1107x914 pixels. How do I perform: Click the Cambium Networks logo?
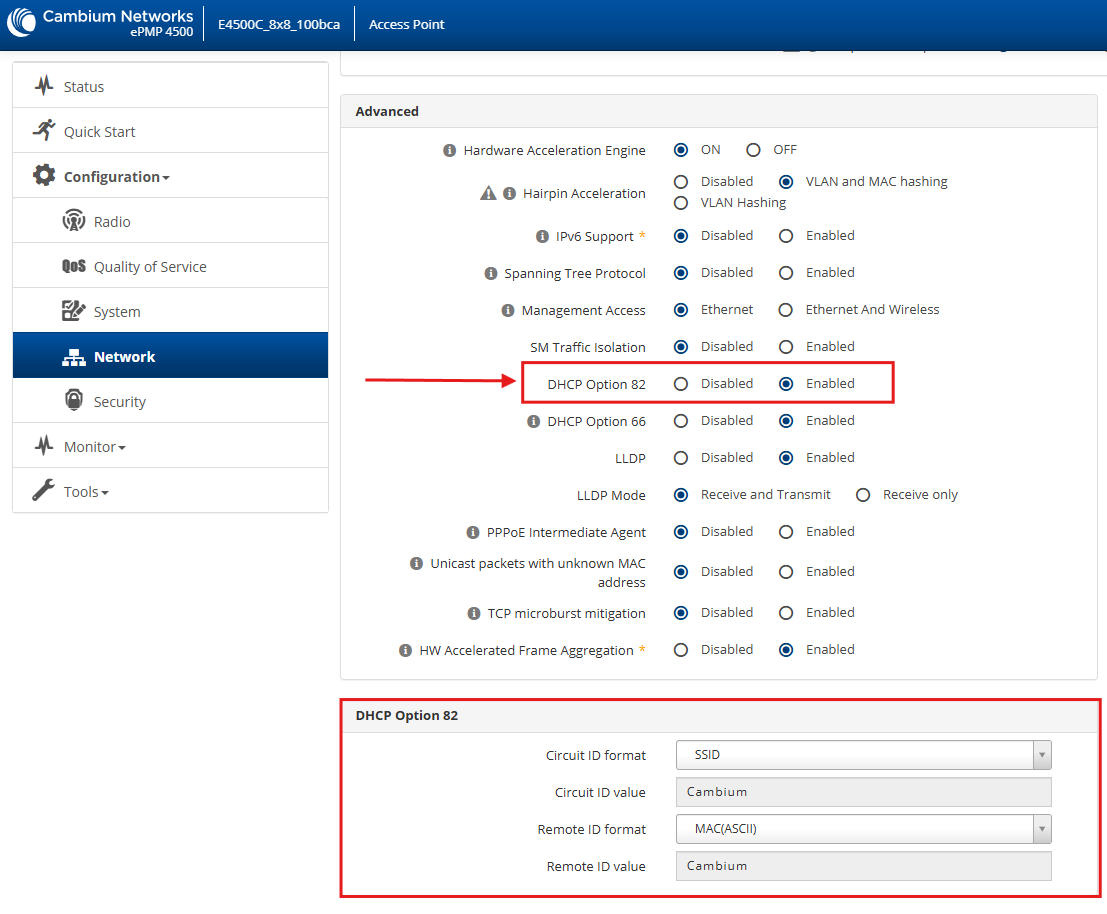(21, 22)
